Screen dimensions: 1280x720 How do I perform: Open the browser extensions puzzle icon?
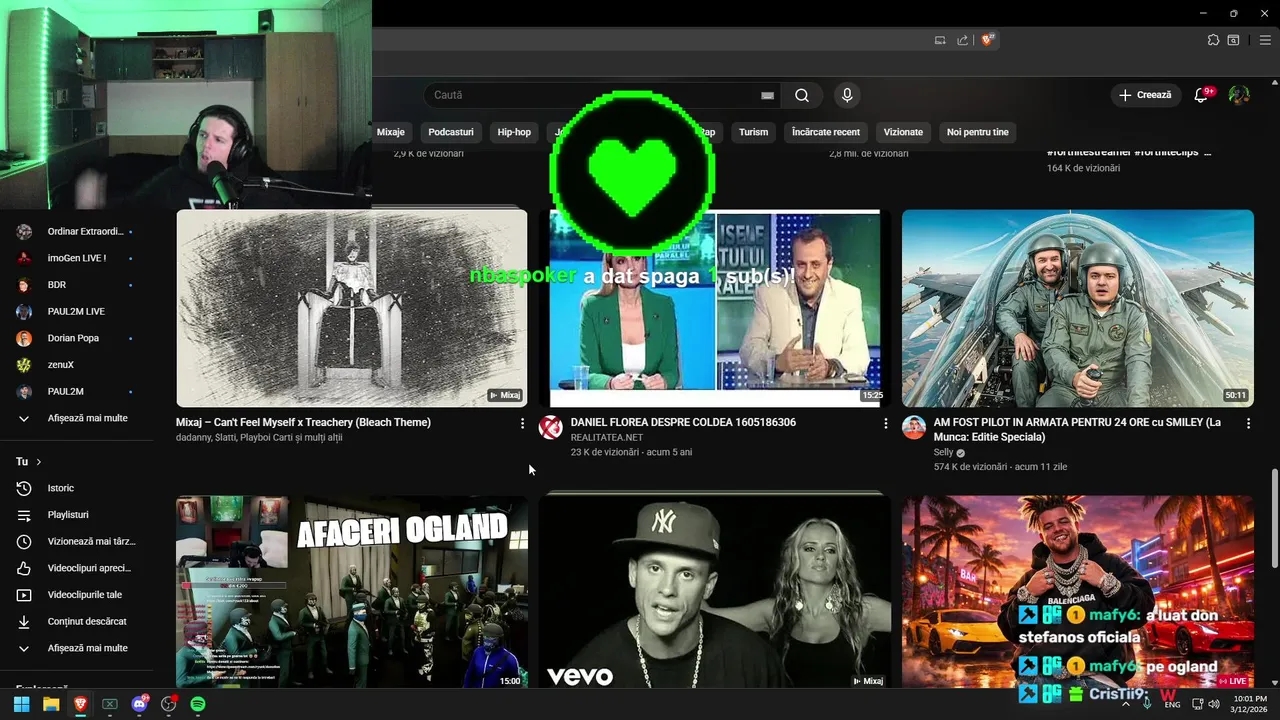(x=1213, y=40)
